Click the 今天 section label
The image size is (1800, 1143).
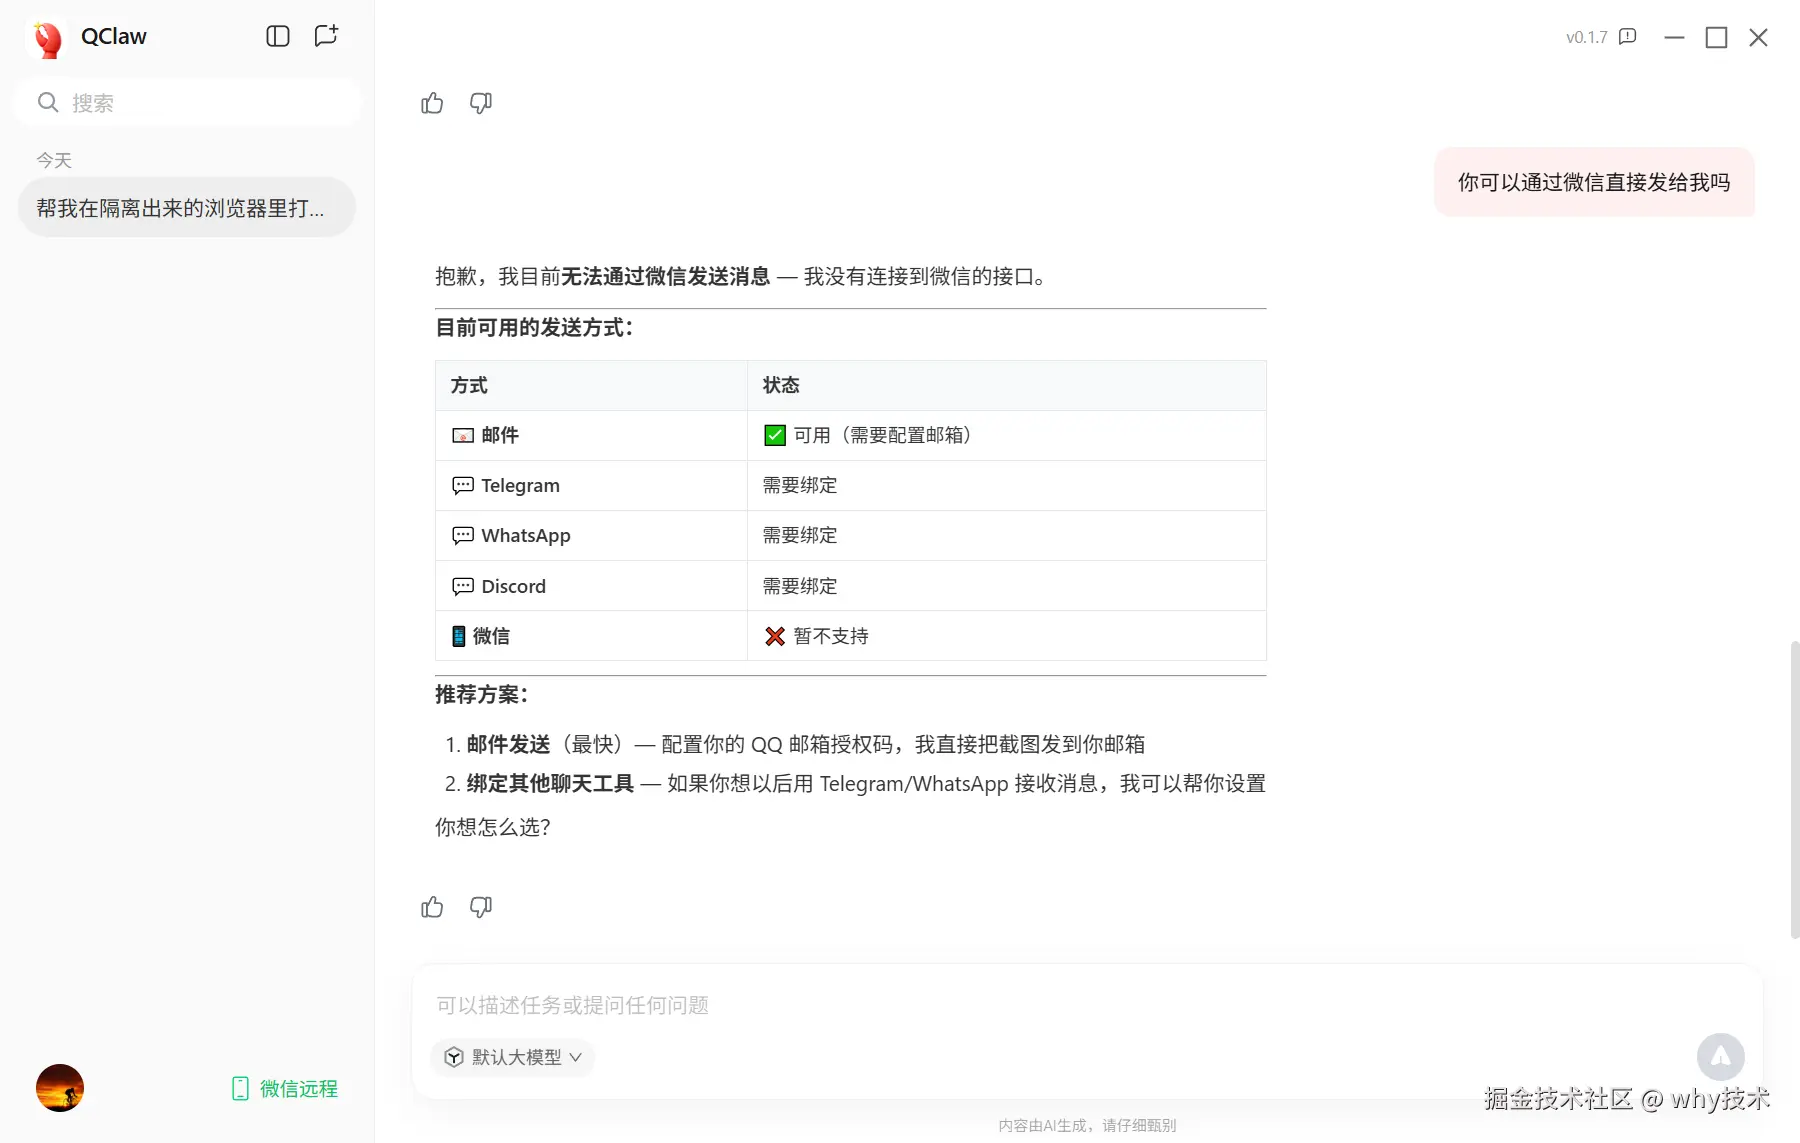(x=54, y=160)
